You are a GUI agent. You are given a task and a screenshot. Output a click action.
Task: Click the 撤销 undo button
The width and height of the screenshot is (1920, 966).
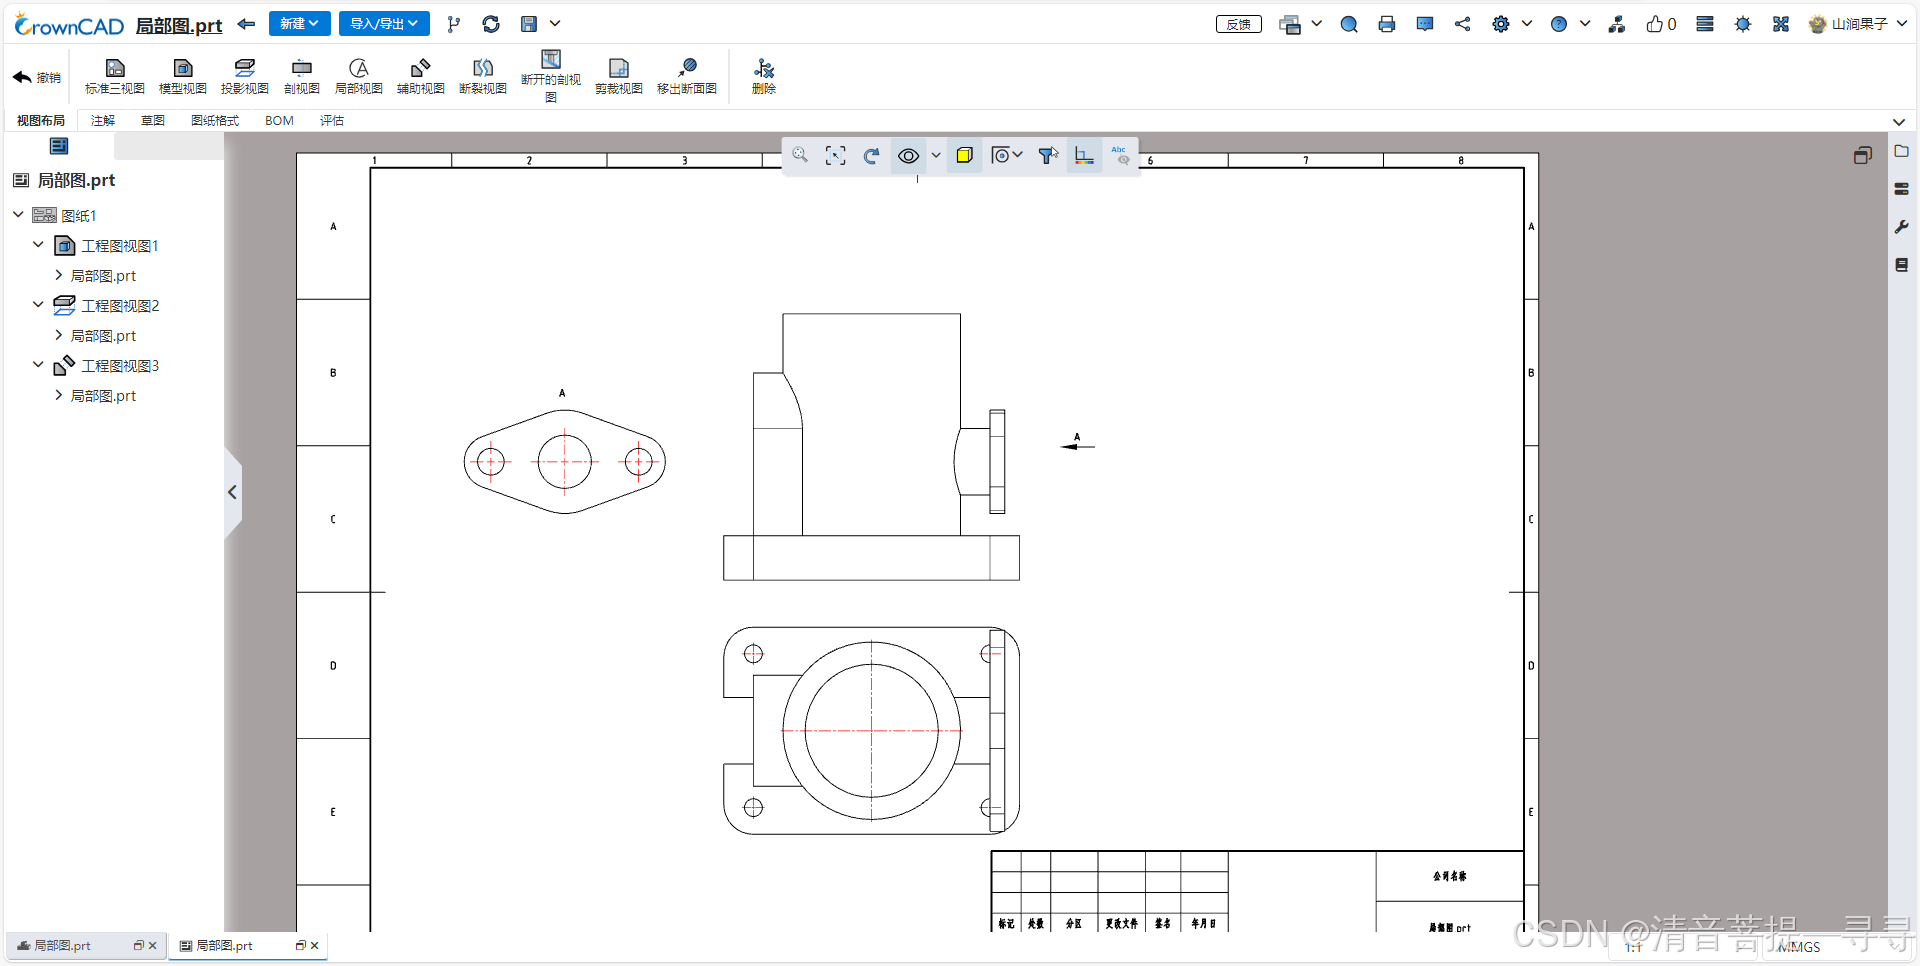tap(37, 77)
